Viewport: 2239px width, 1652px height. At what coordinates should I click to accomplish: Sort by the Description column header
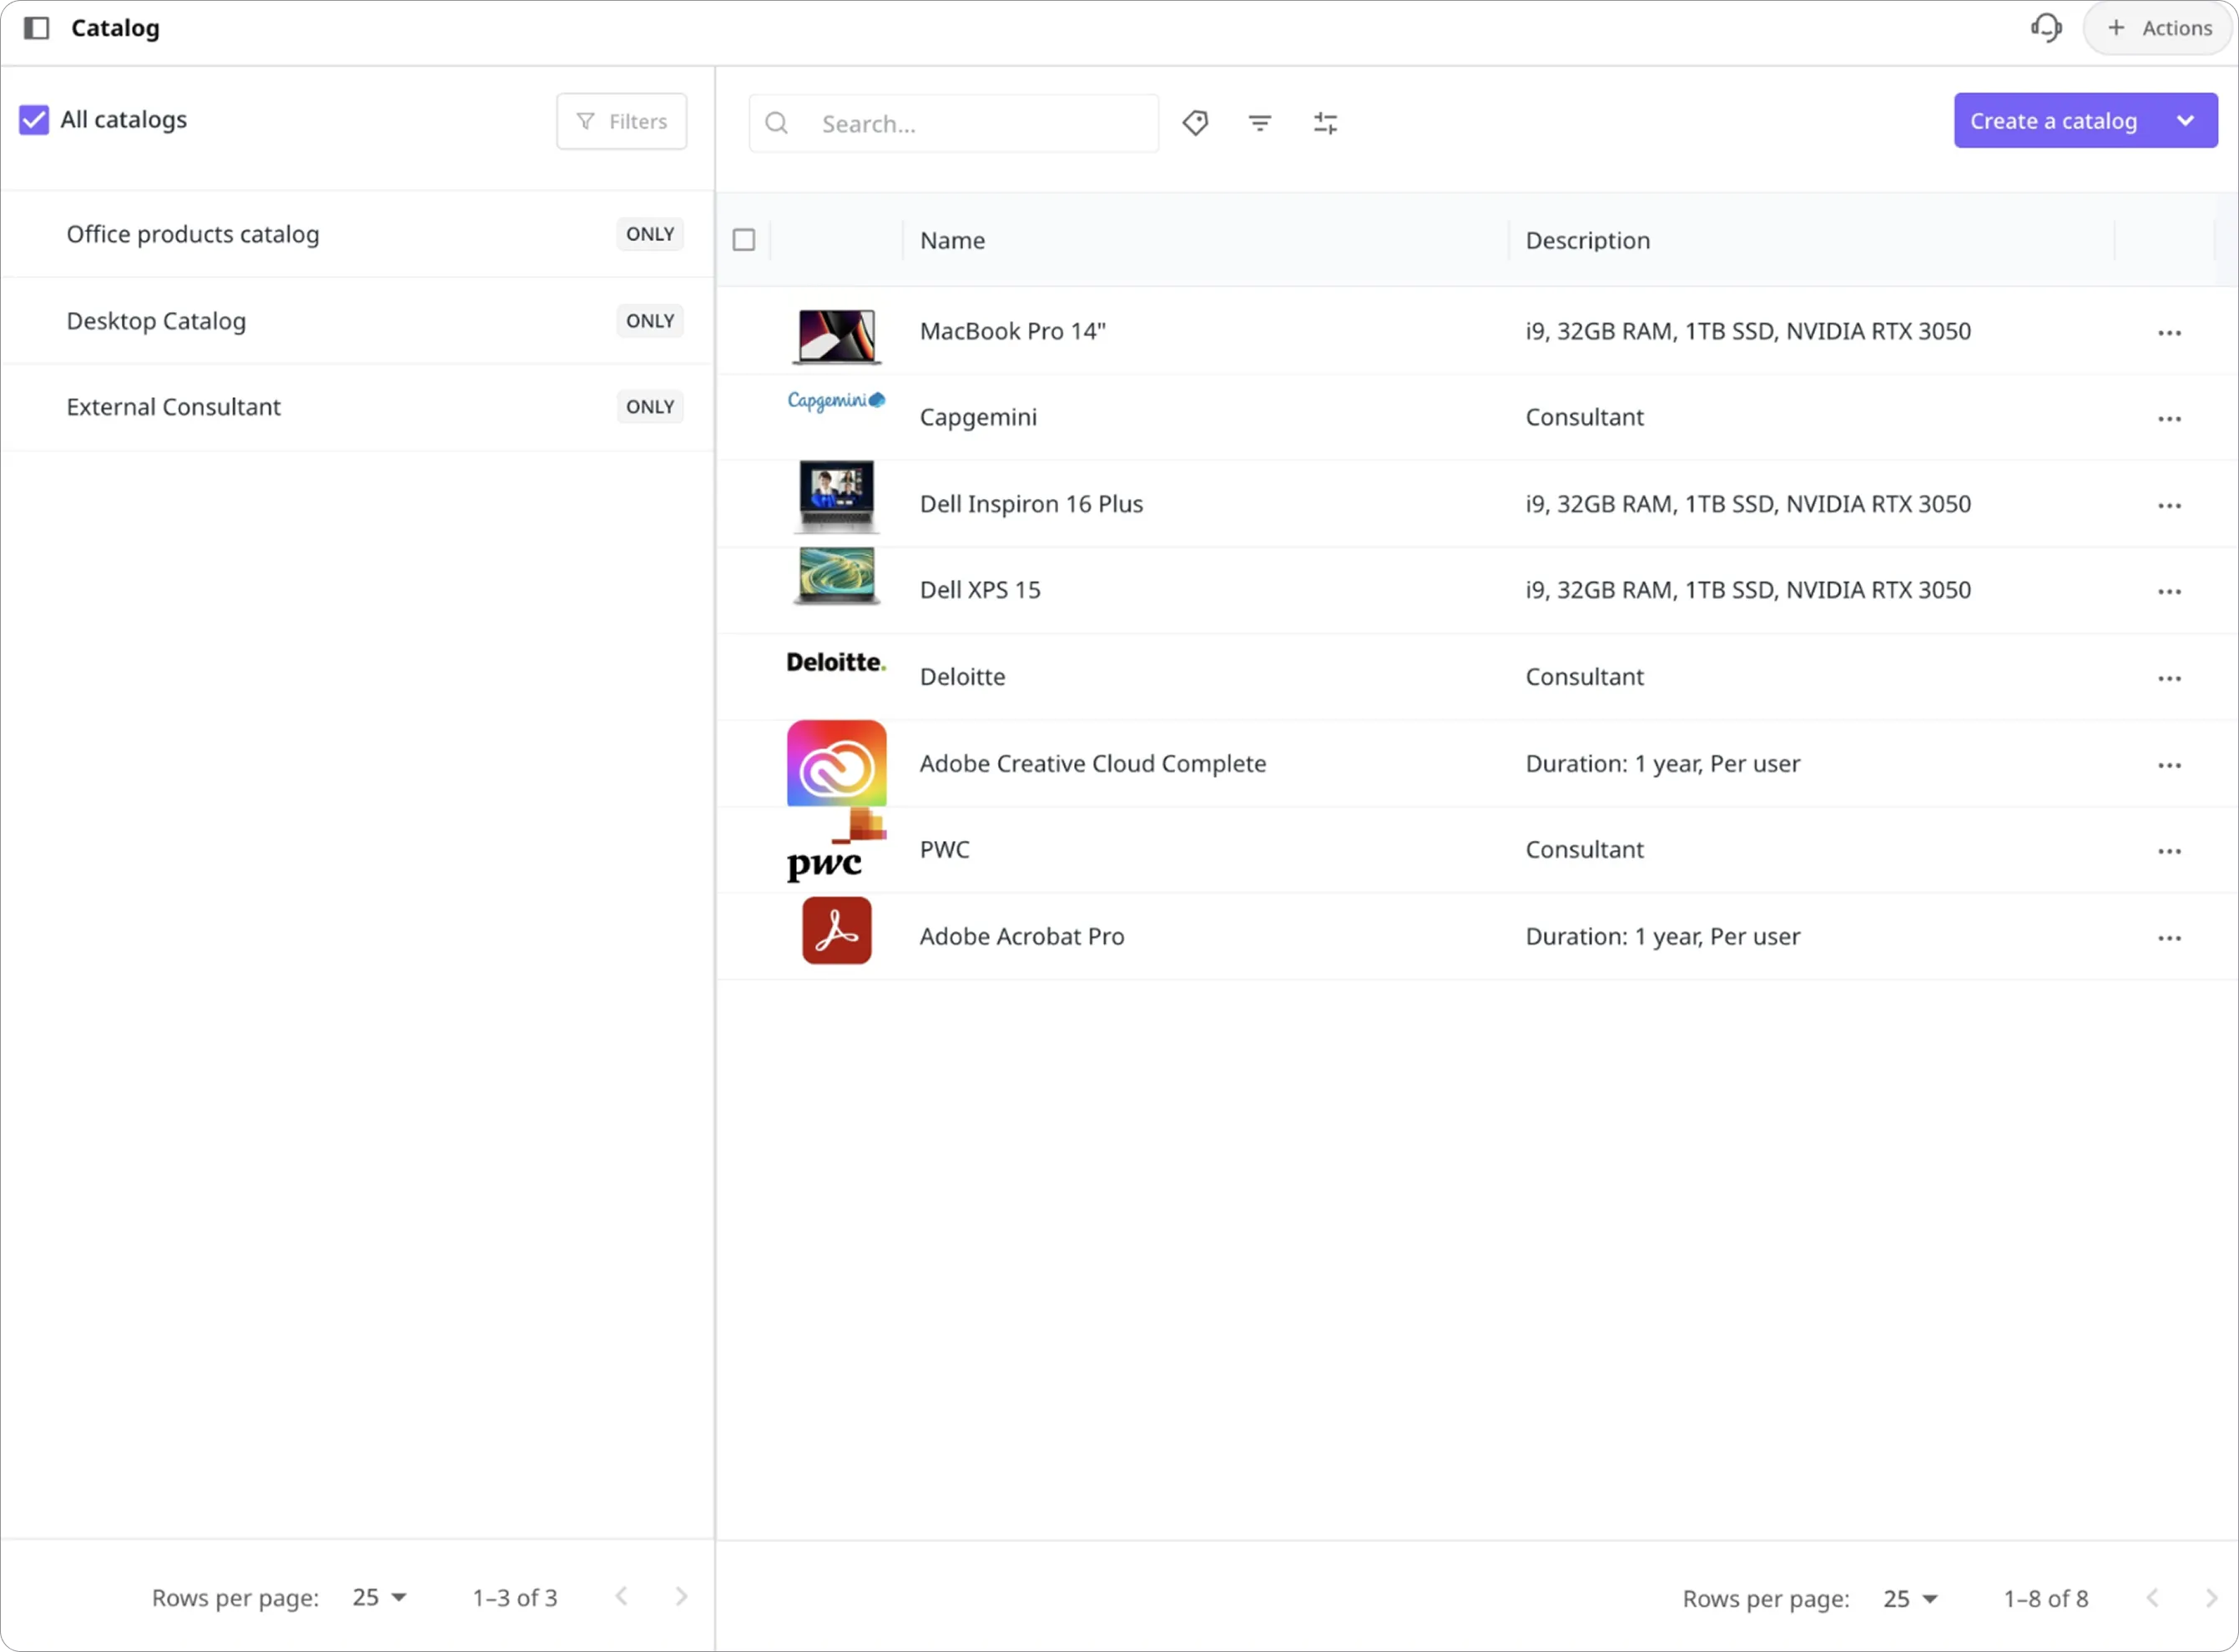click(x=1588, y=241)
